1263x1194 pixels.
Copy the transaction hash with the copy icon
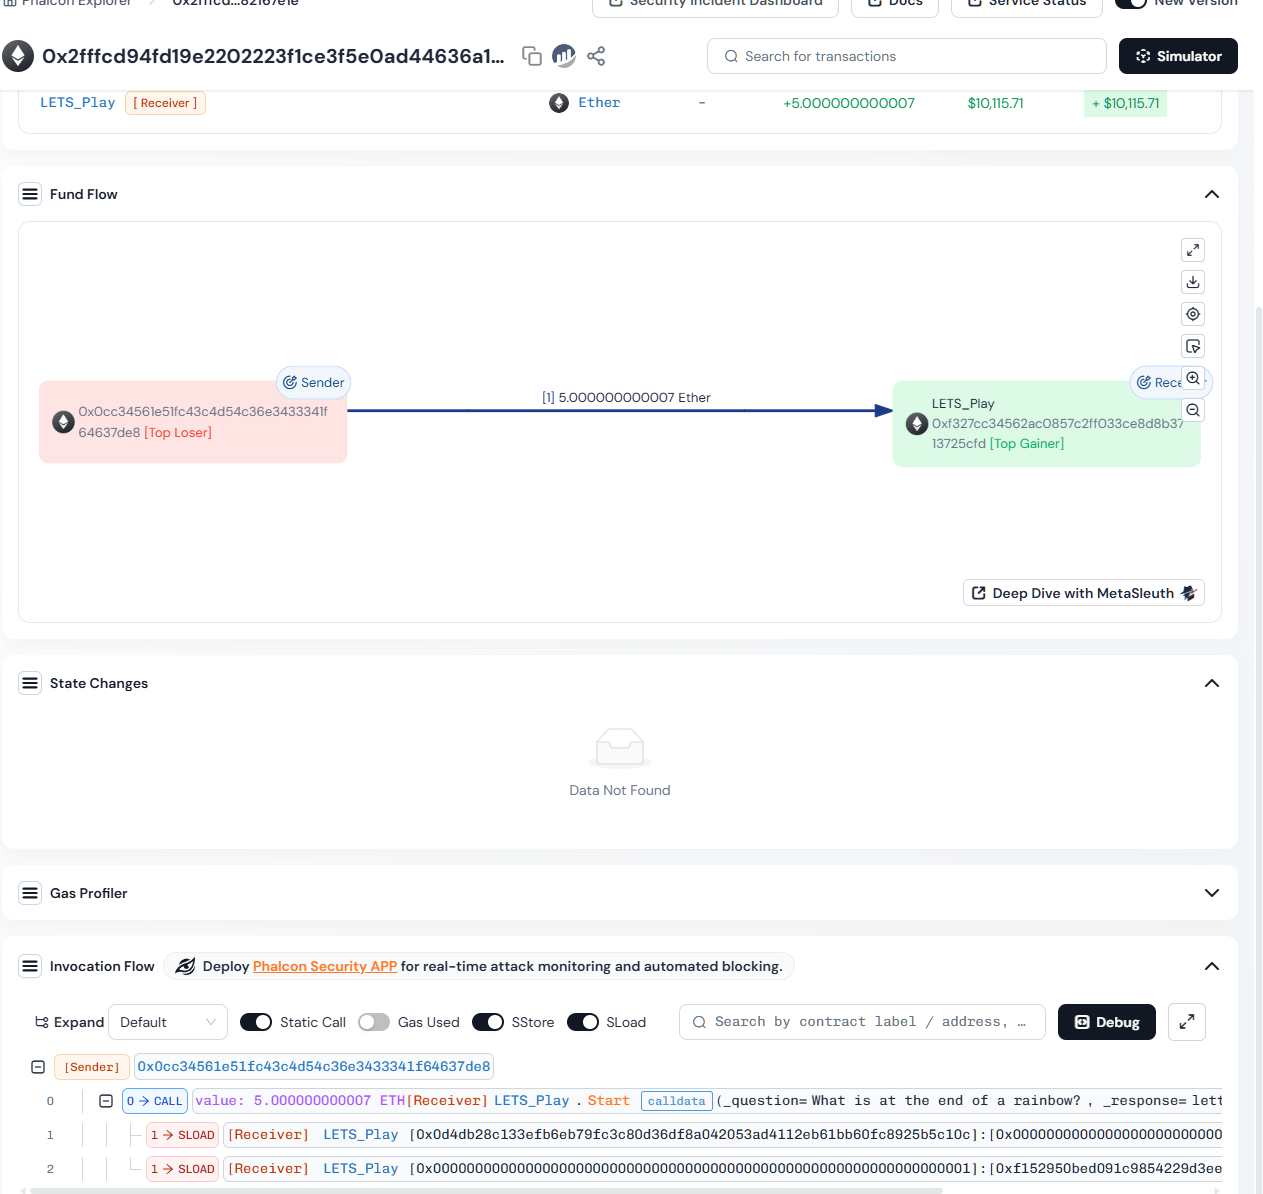(x=532, y=56)
